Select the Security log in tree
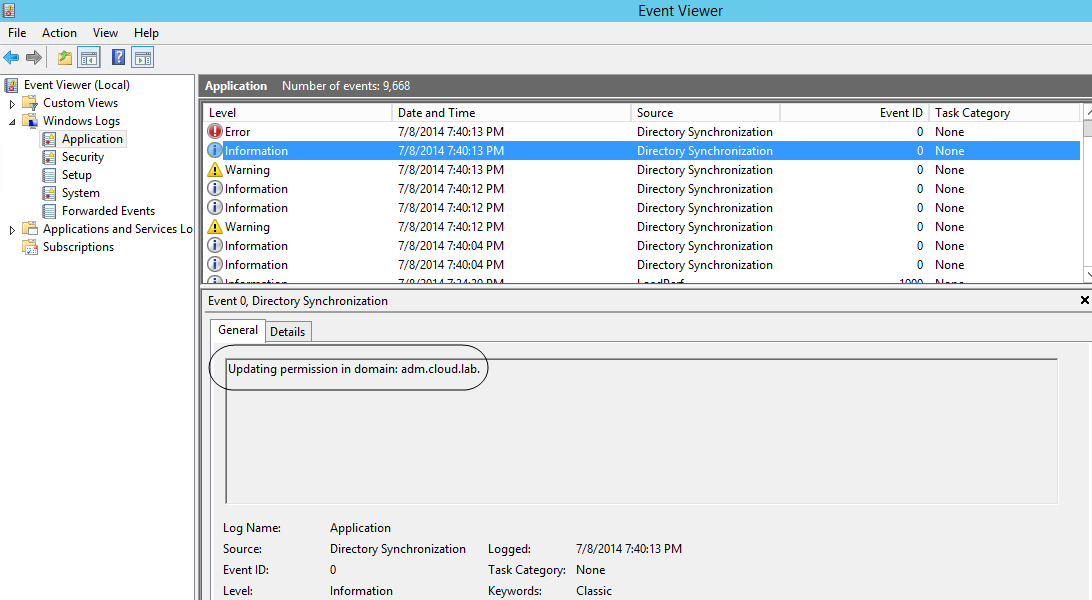 click(82, 157)
